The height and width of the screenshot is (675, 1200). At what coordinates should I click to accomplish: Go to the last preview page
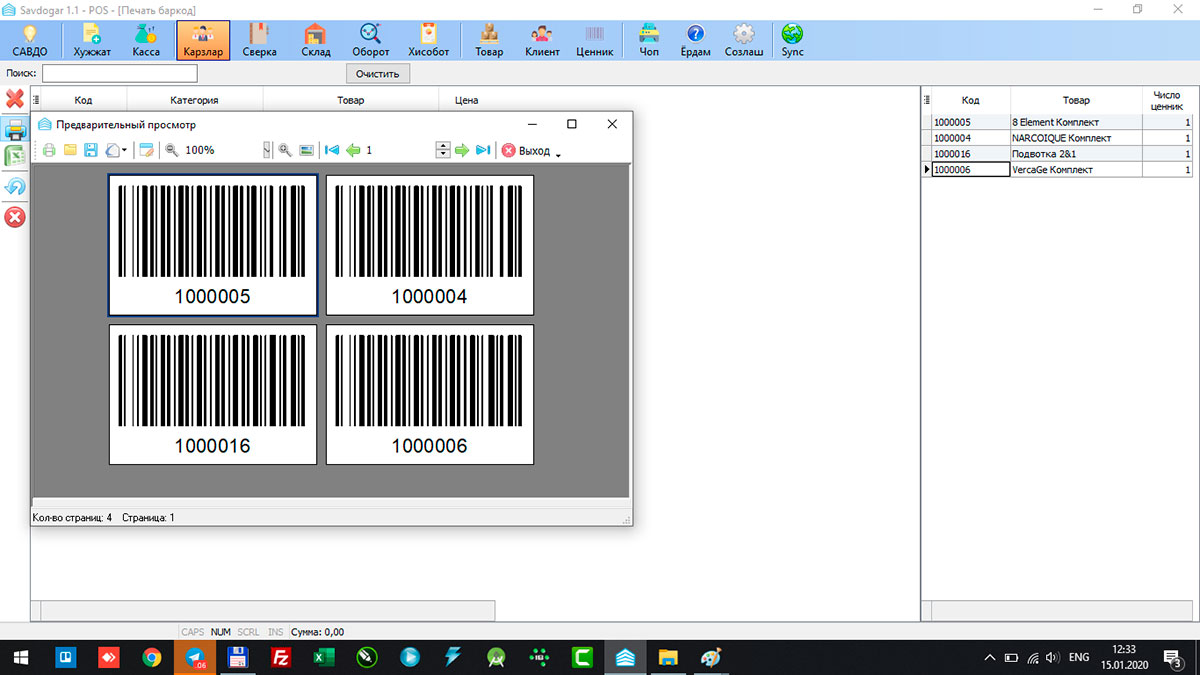click(483, 150)
